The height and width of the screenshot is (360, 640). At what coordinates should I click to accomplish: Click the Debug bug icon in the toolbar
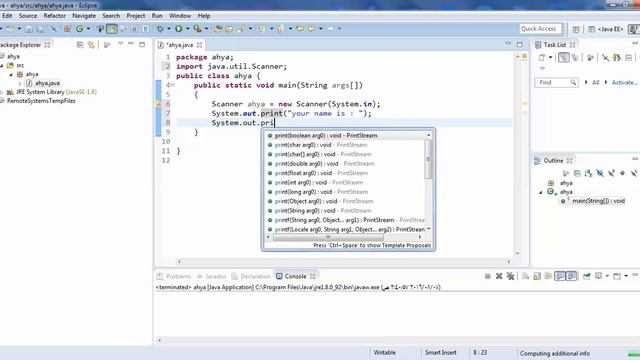coord(160,29)
